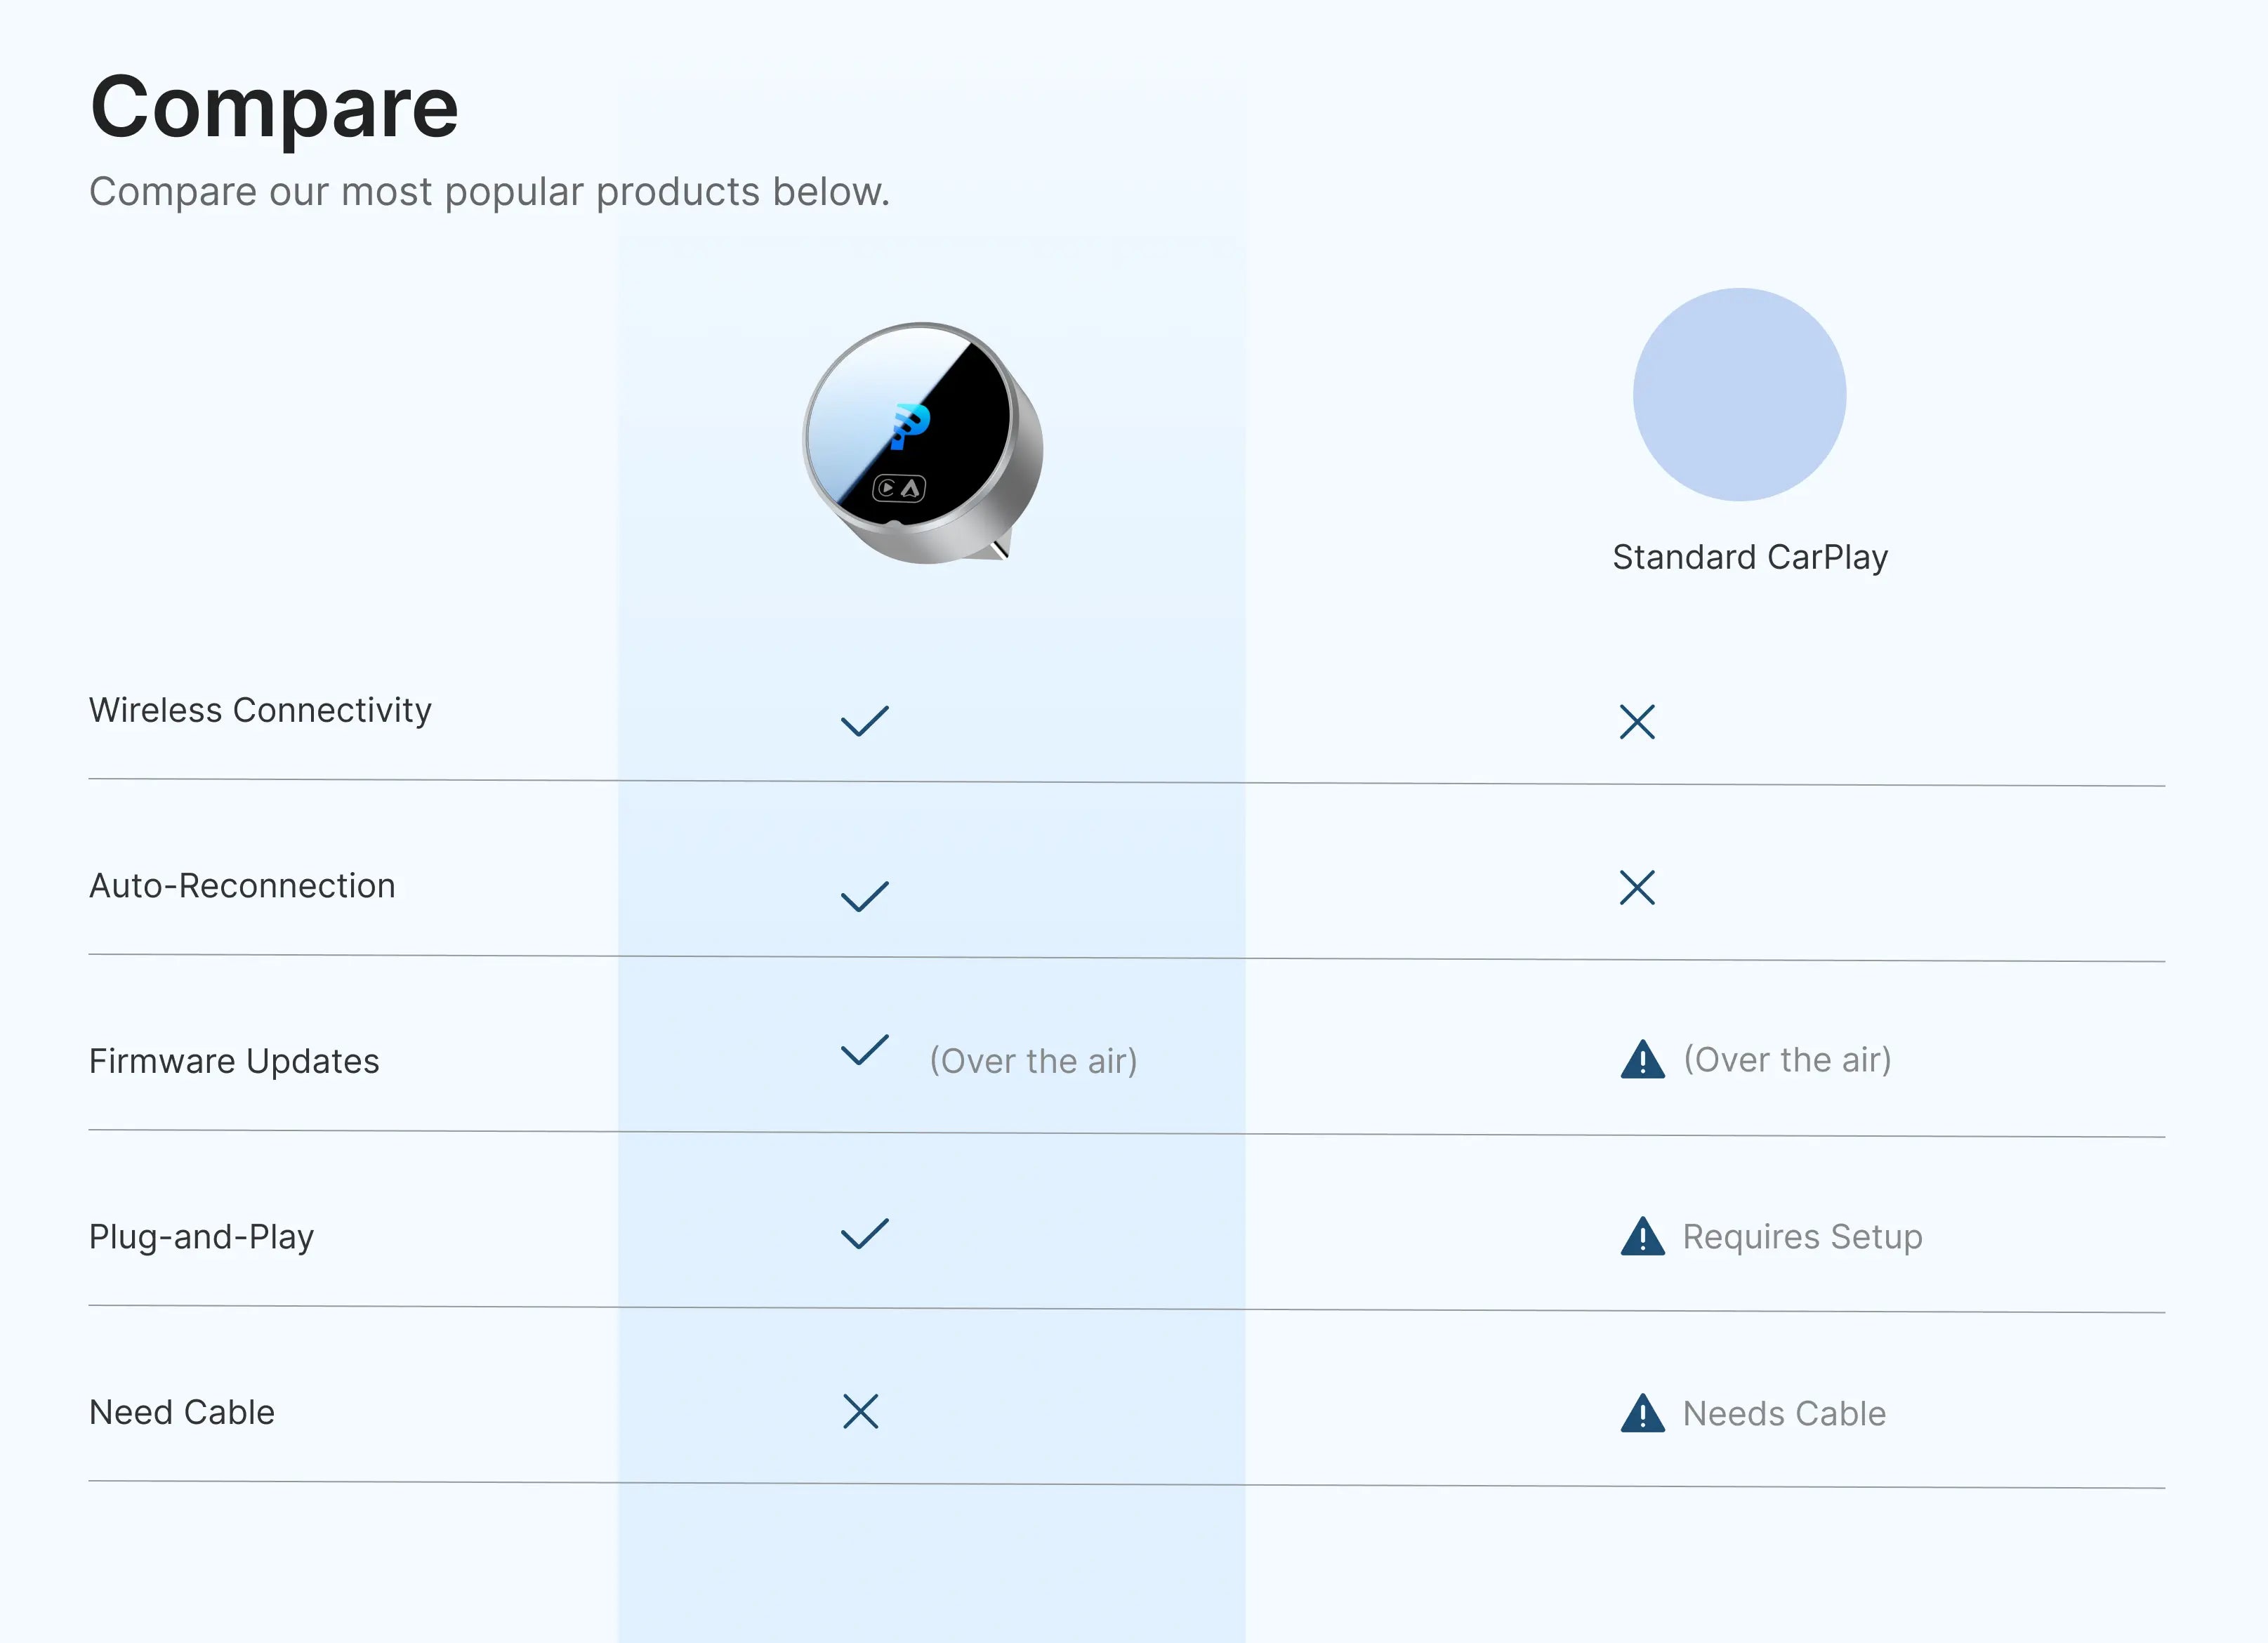Viewport: 2268px width, 1643px height.
Task: Click the Plug-and-Play checkmark icon
Action: pyautogui.click(x=864, y=1234)
